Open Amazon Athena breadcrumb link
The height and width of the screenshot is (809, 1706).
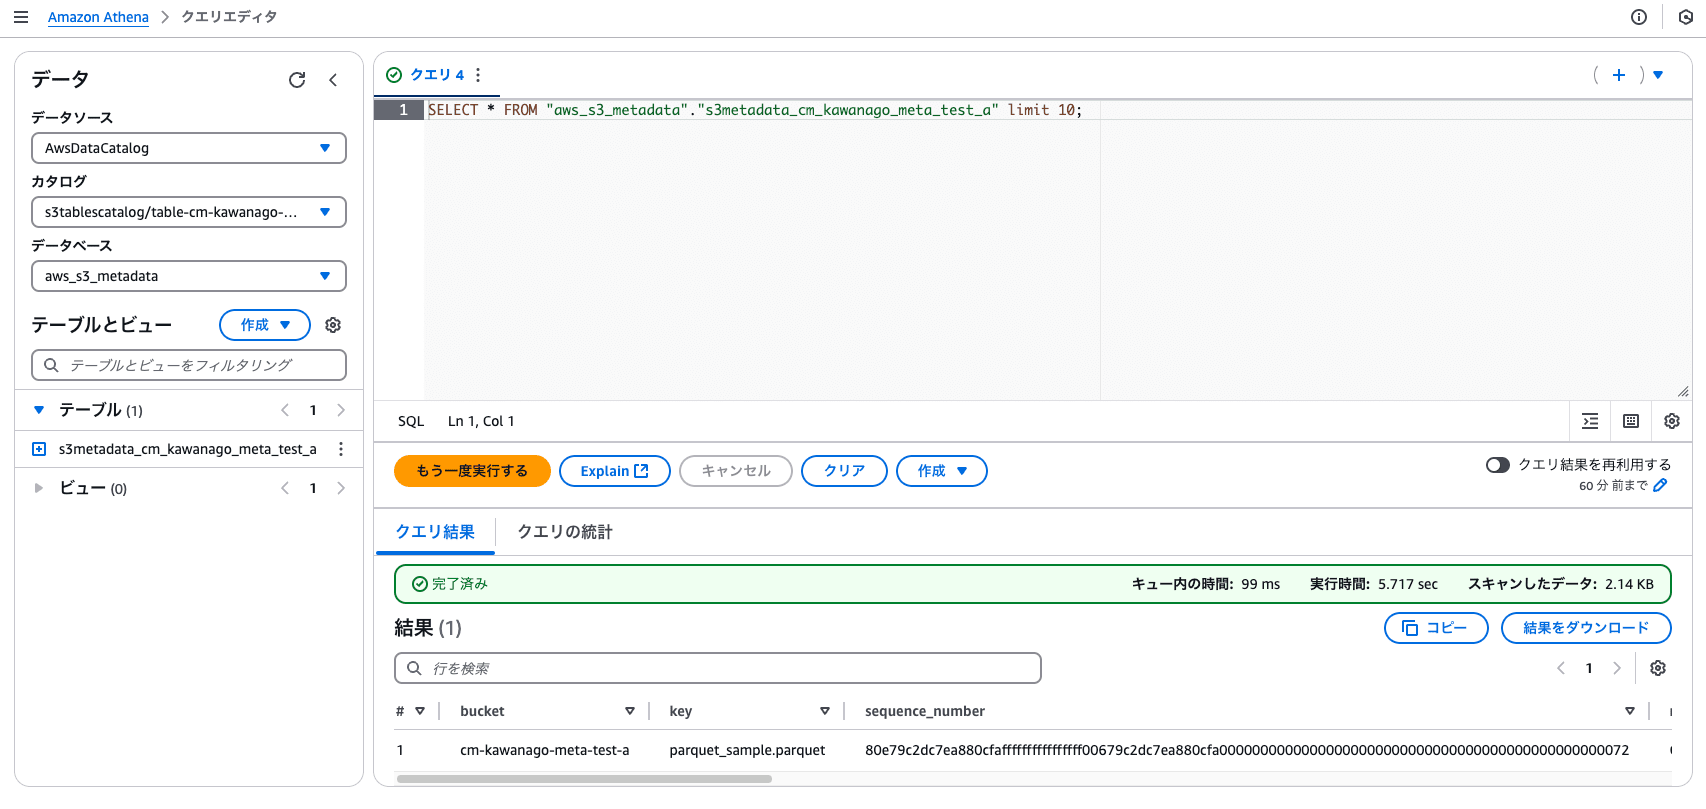[x=98, y=17]
